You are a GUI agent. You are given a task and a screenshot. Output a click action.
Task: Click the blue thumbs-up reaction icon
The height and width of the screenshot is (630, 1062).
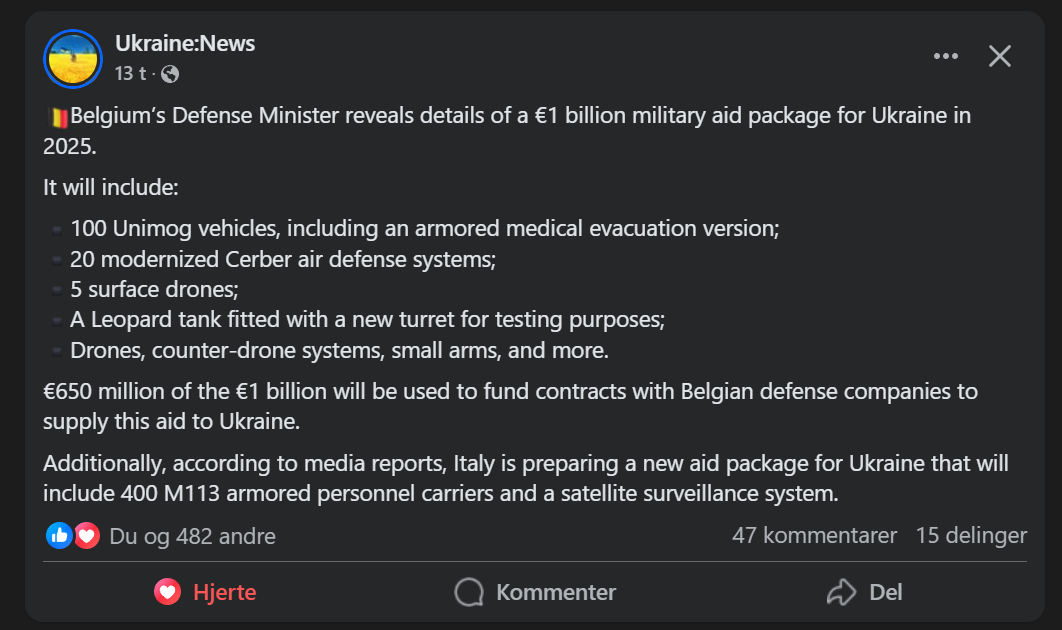pyautogui.click(x=59, y=536)
